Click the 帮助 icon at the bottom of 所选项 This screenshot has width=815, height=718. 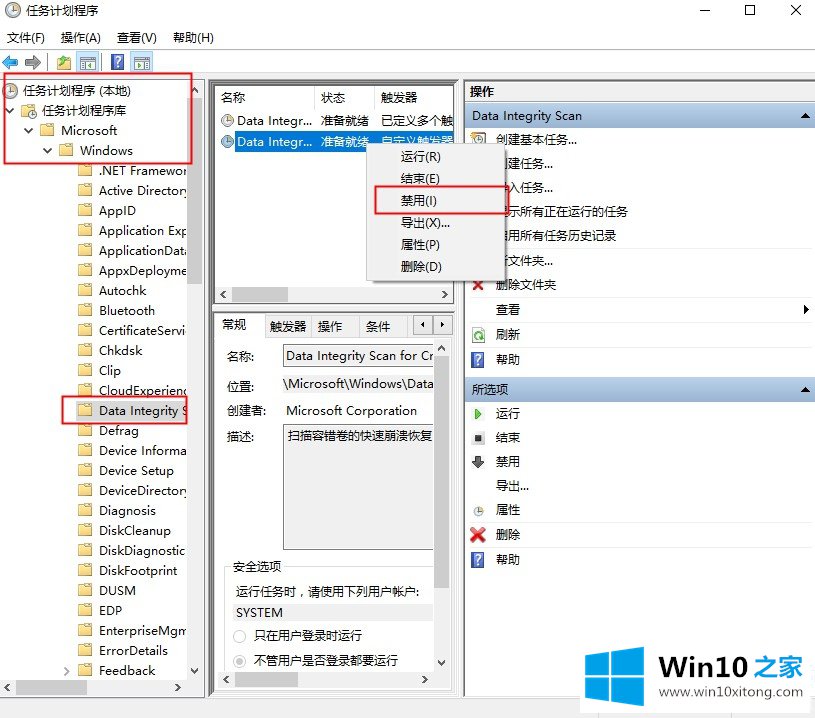[x=478, y=559]
